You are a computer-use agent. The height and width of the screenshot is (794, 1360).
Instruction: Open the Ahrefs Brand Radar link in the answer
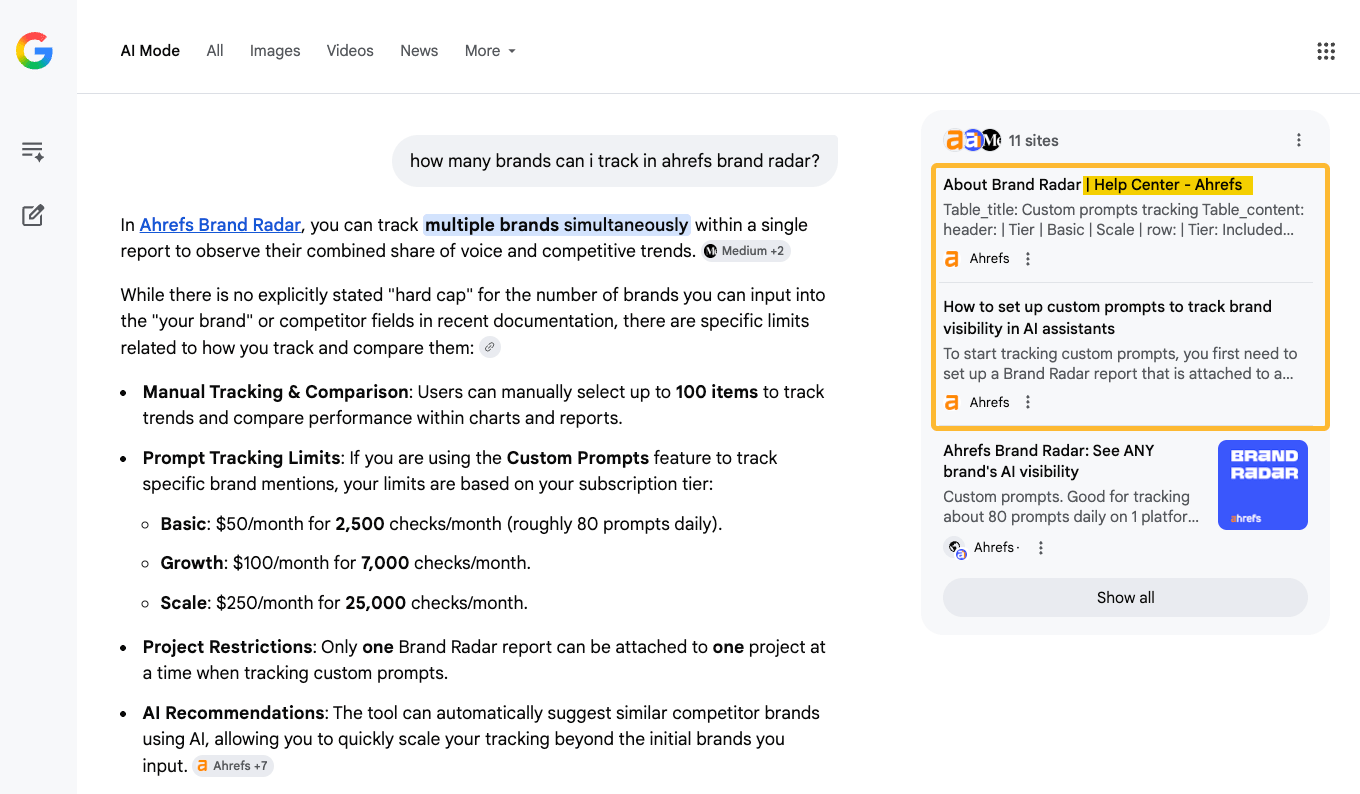click(x=219, y=224)
